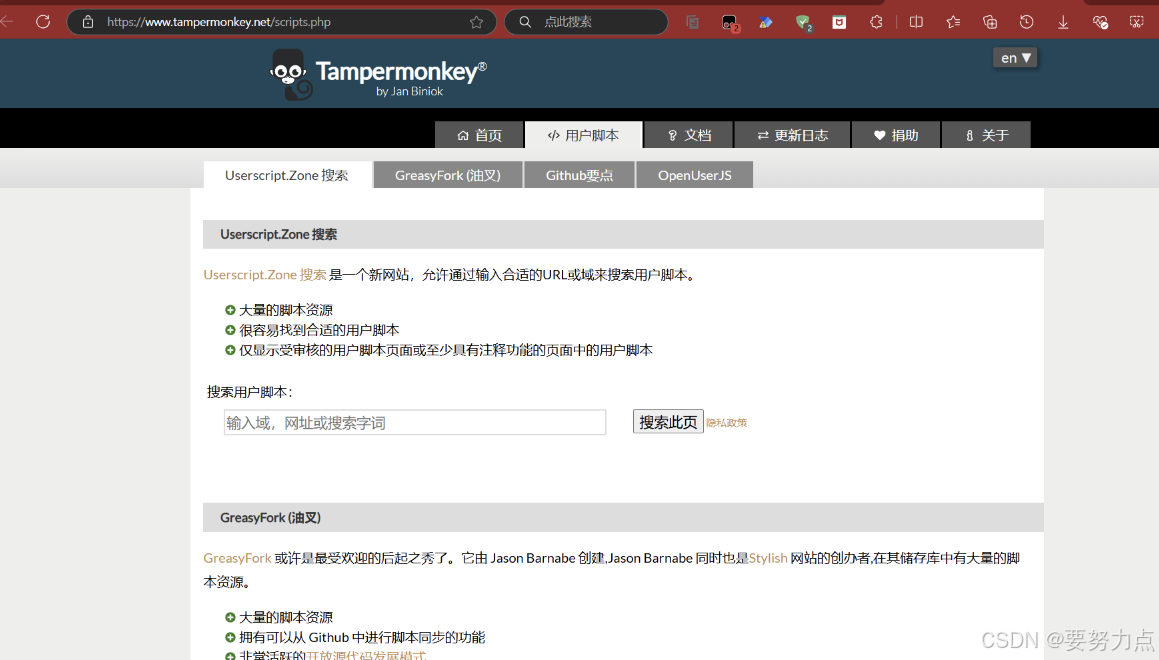Click the 搜索此页 button
The width and height of the screenshot is (1159, 660).
(668, 422)
